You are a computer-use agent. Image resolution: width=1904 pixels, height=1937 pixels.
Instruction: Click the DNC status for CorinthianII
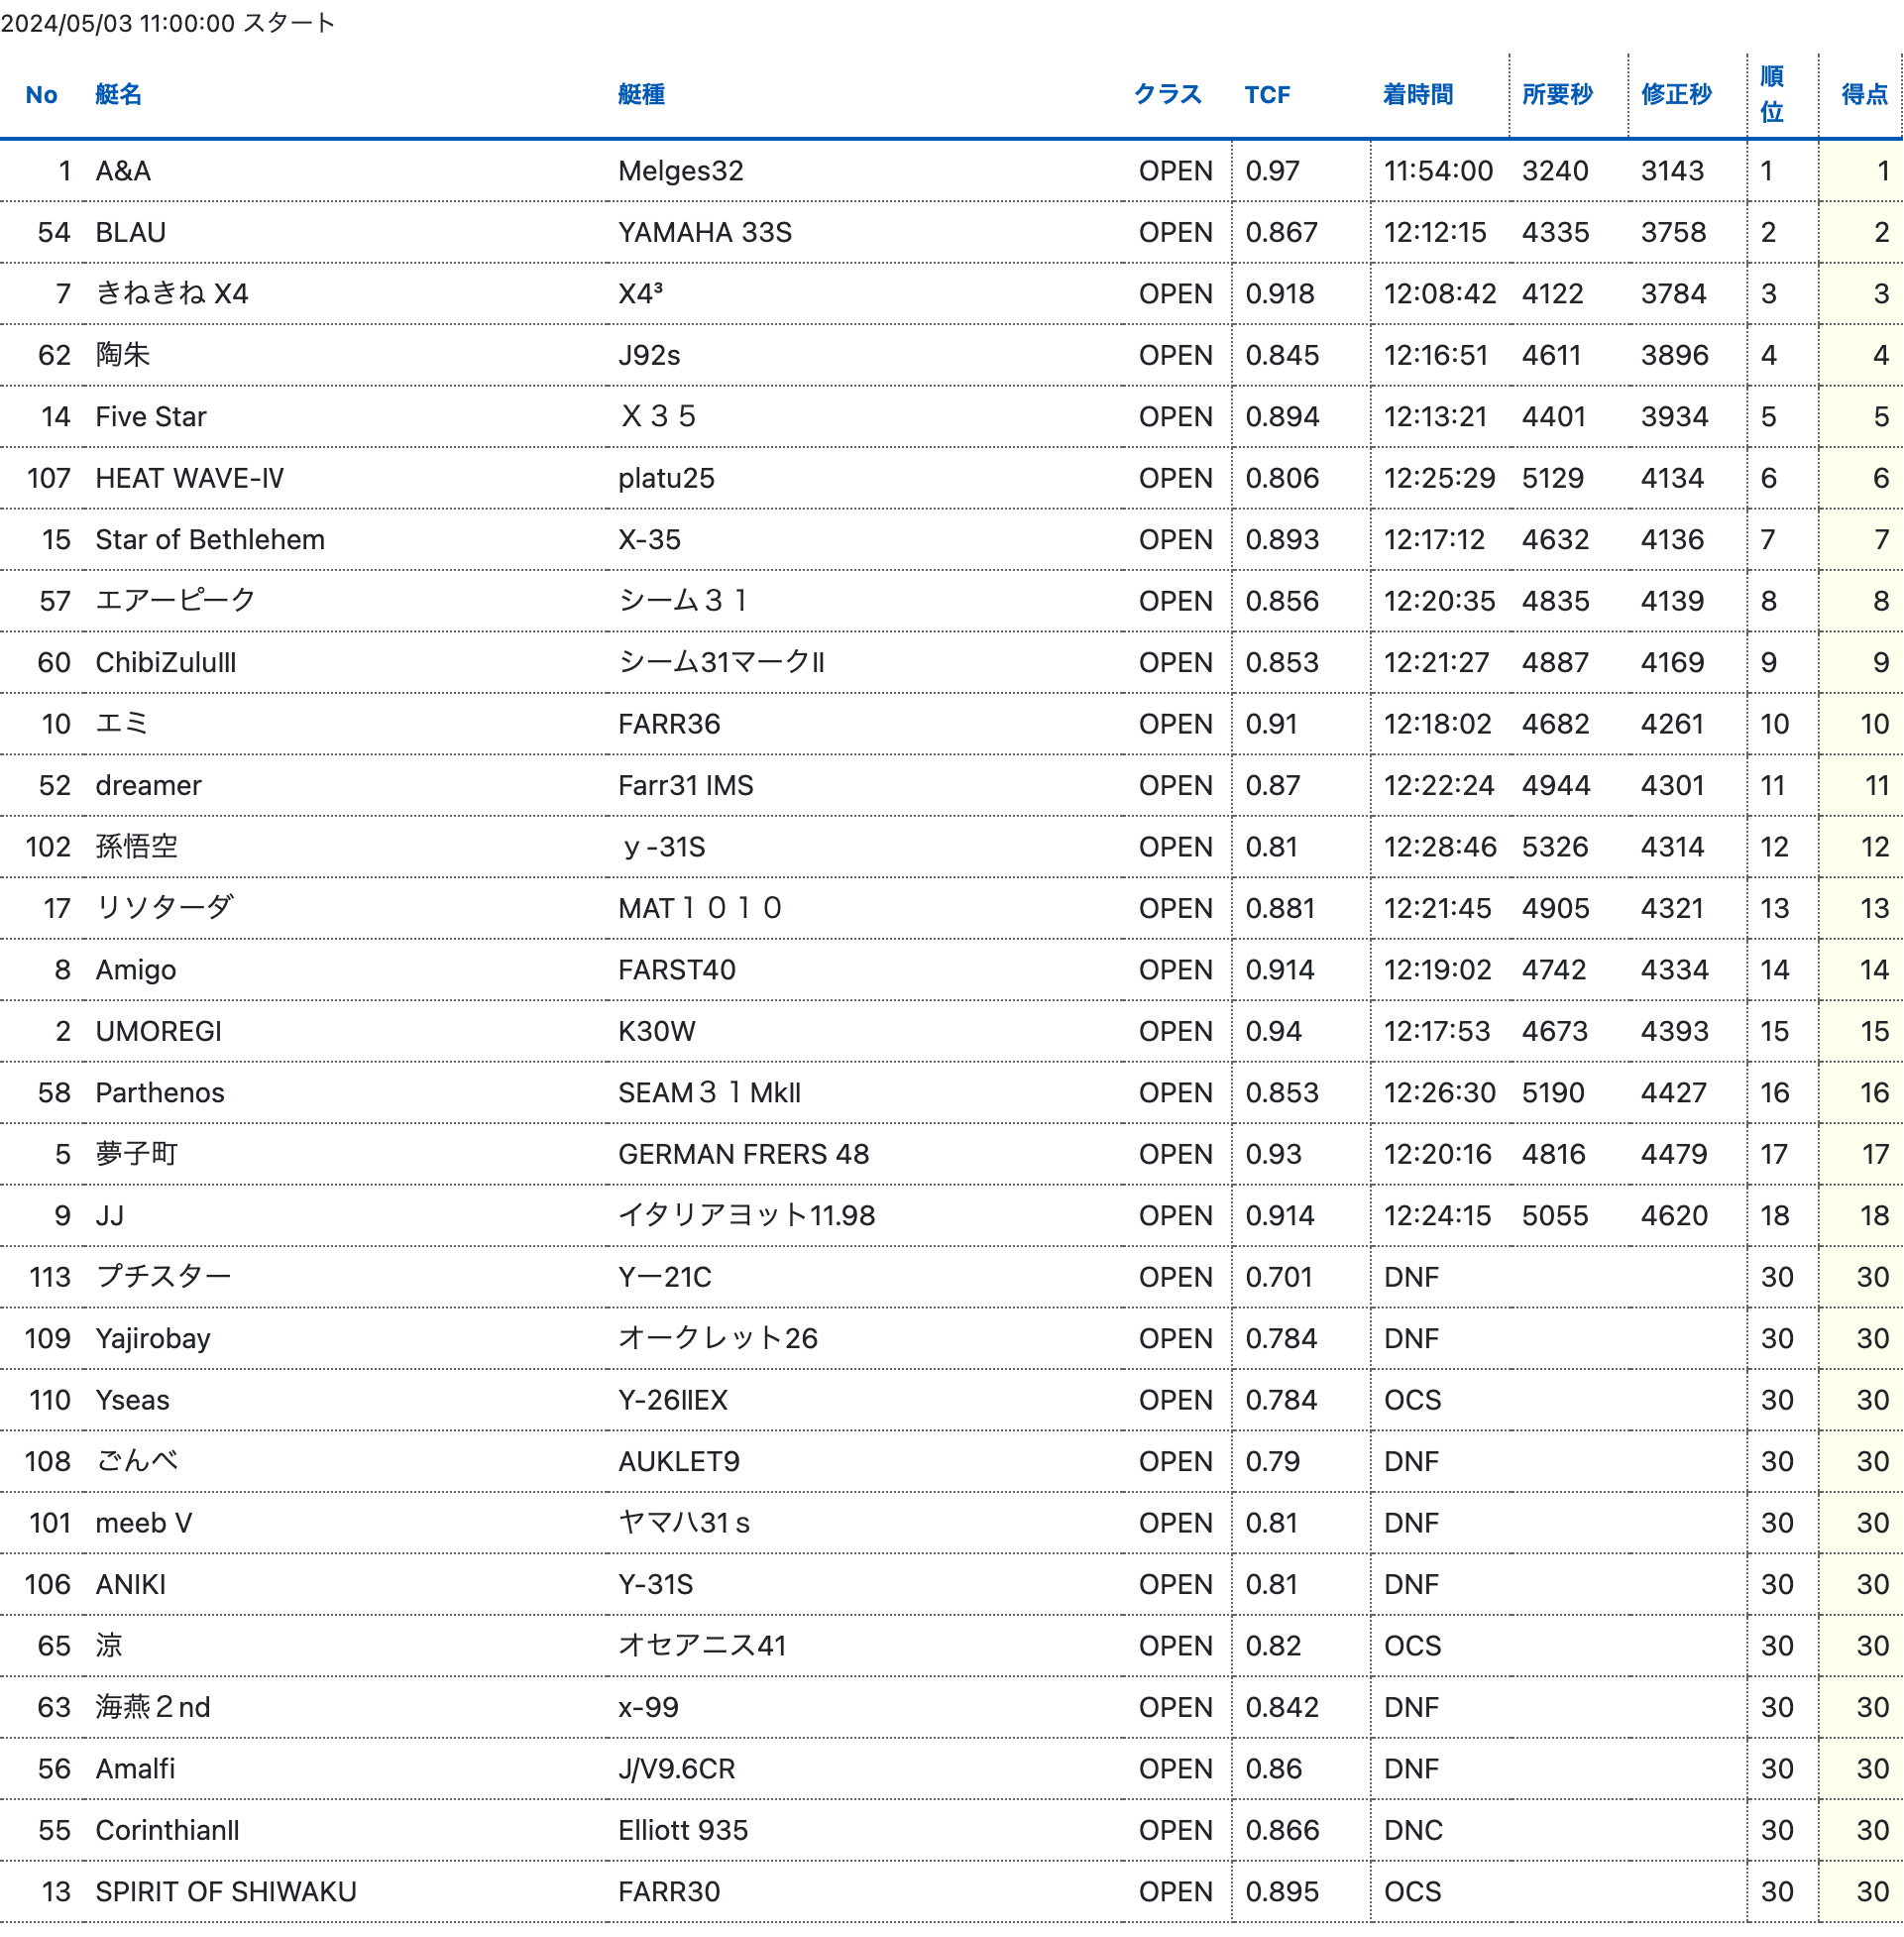(x=1412, y=1830)
